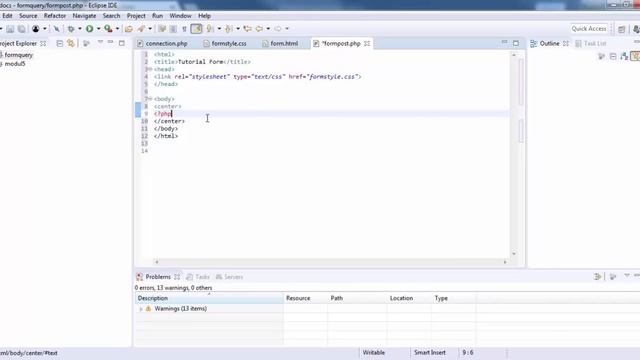Click the Open Type folder icon

point(129,29)
